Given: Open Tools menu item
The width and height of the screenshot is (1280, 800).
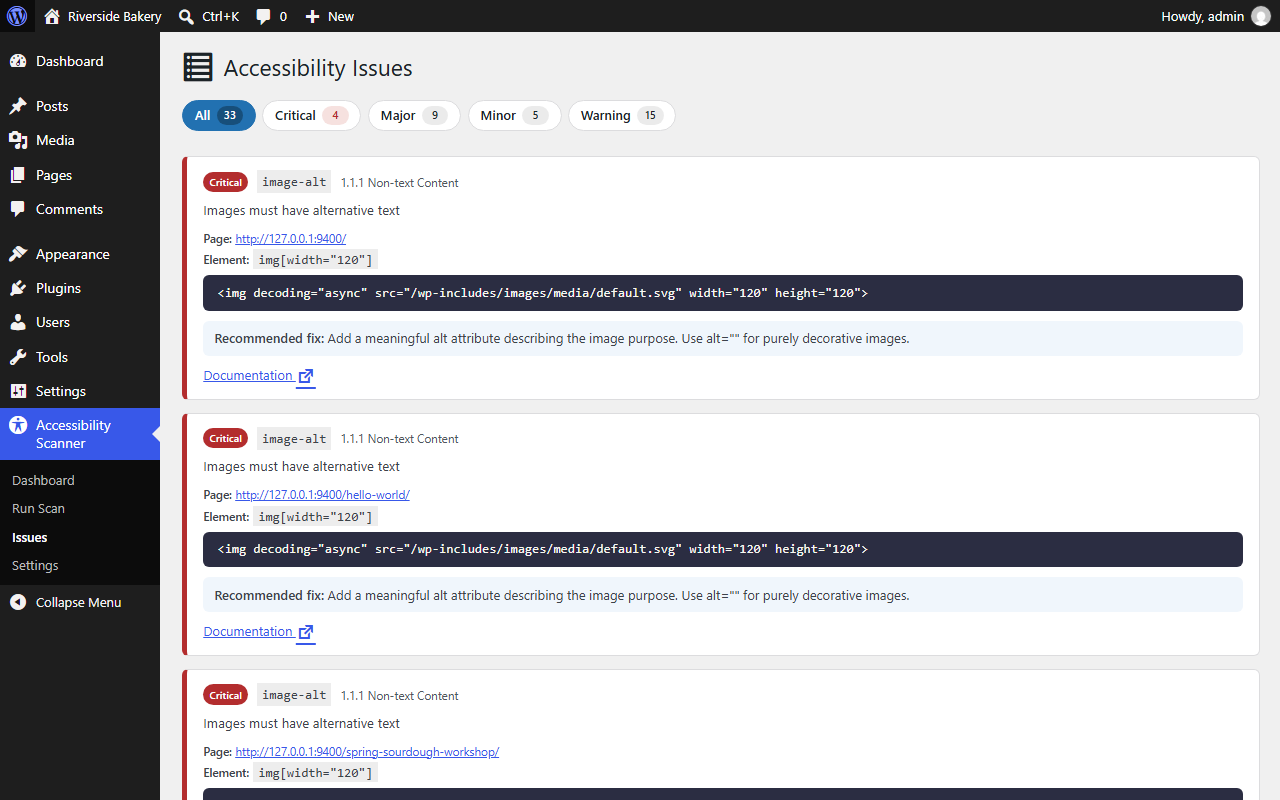Looking at the screenshot, I should pos(80,357).
